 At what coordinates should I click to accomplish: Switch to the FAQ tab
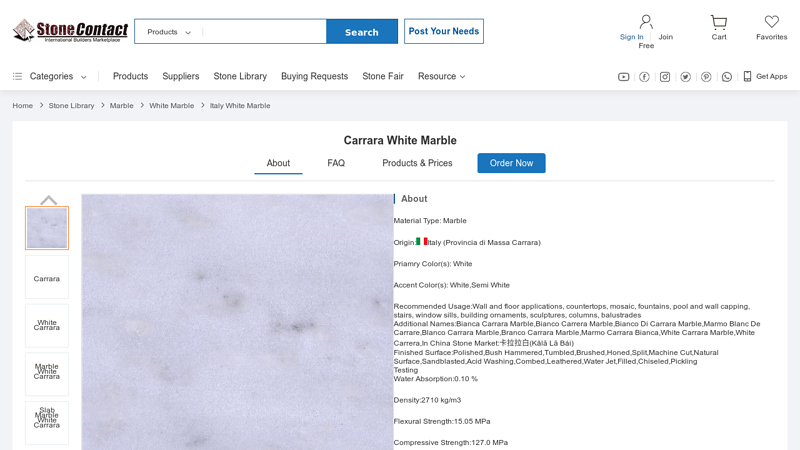[336, 163]
